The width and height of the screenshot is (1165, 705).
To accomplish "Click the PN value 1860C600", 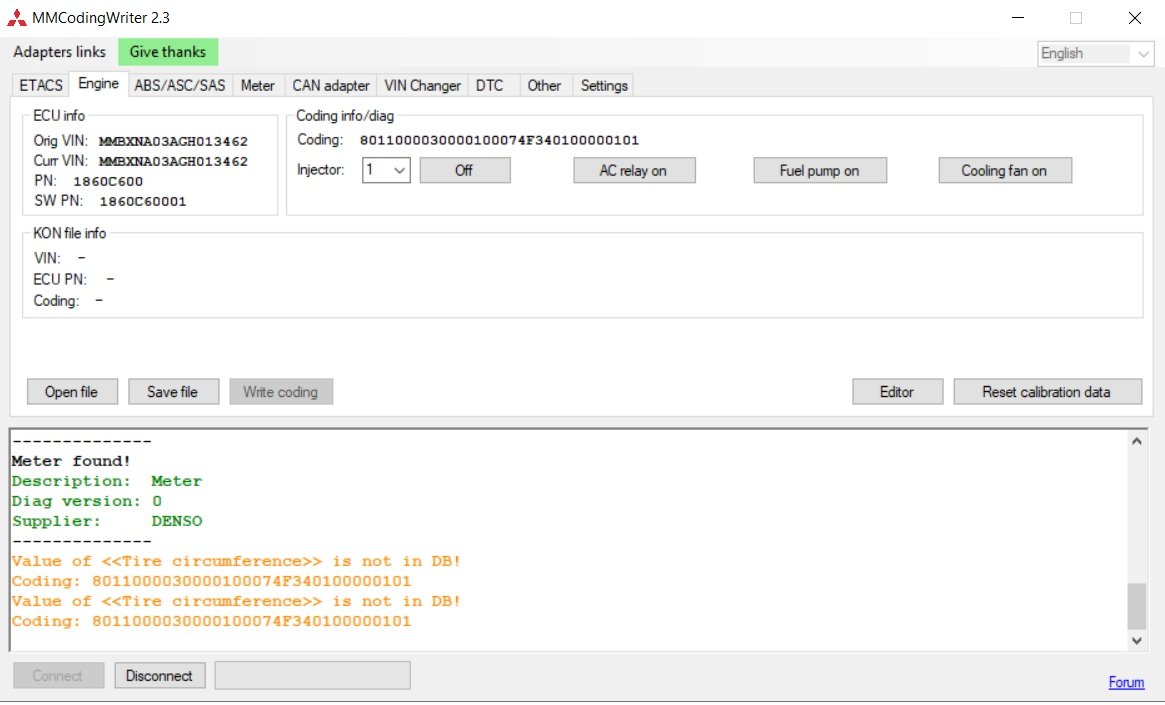I will pyautogui.click(x=108, y=181).
